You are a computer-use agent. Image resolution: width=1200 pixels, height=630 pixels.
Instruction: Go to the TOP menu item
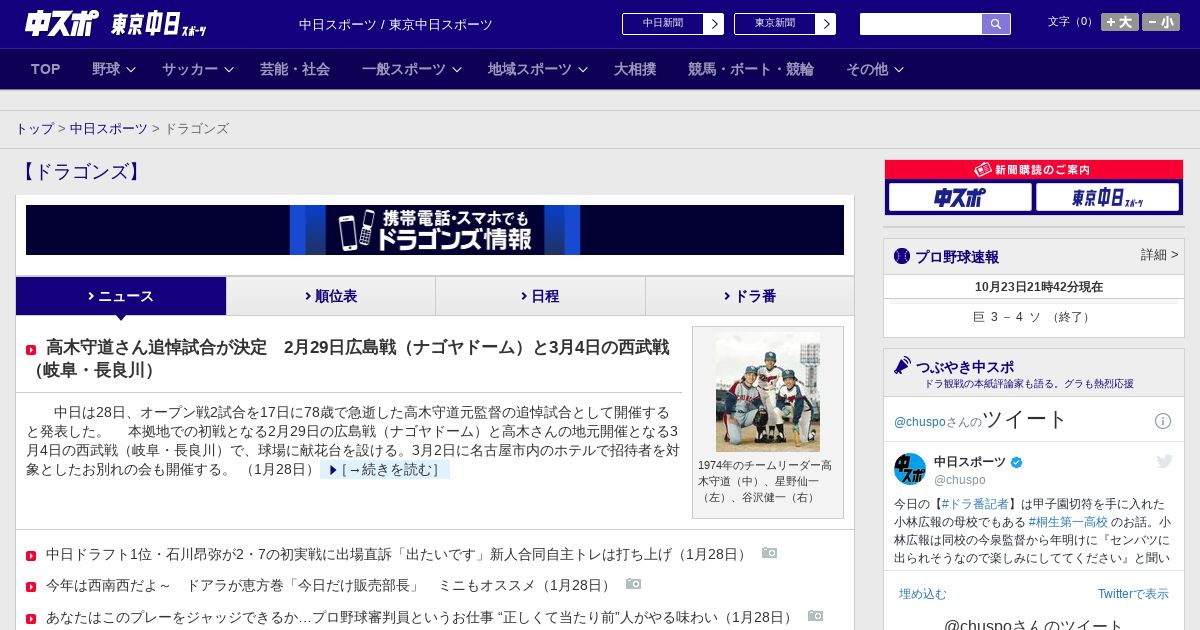[46, 69]
